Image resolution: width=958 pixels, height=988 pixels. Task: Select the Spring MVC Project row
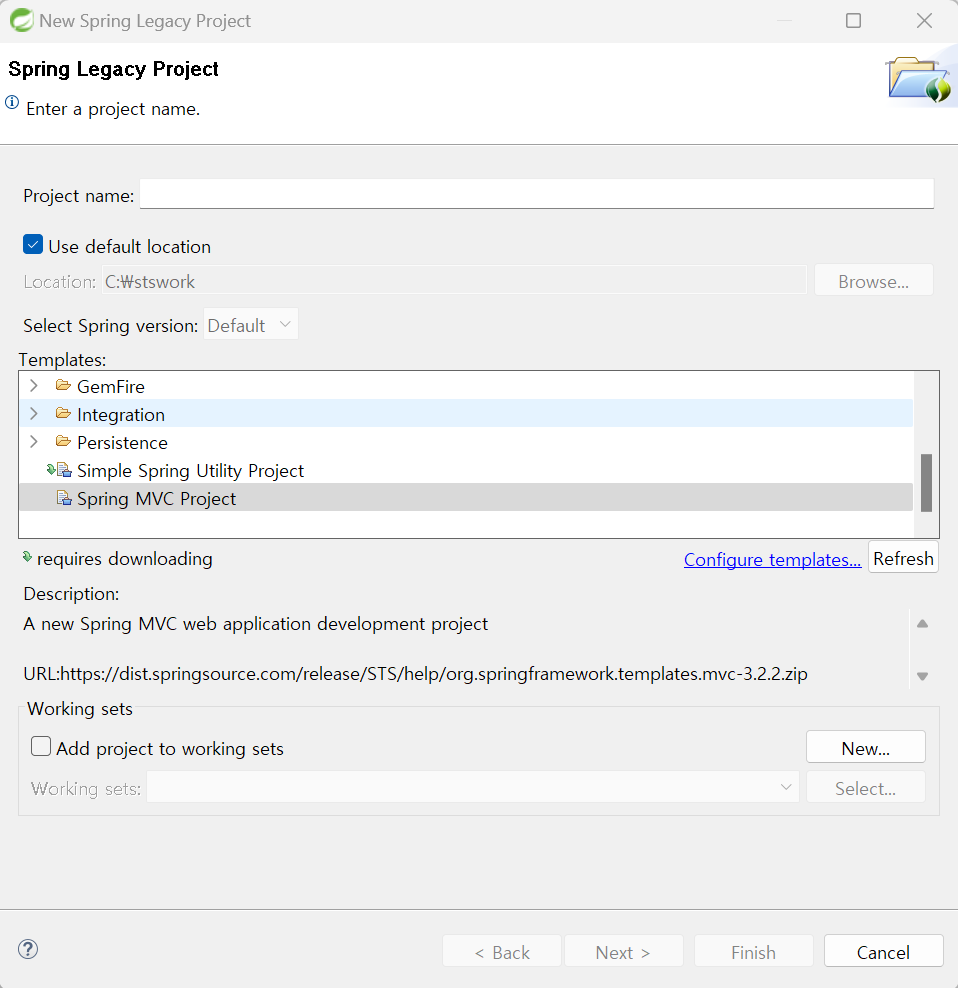(466, 498)
